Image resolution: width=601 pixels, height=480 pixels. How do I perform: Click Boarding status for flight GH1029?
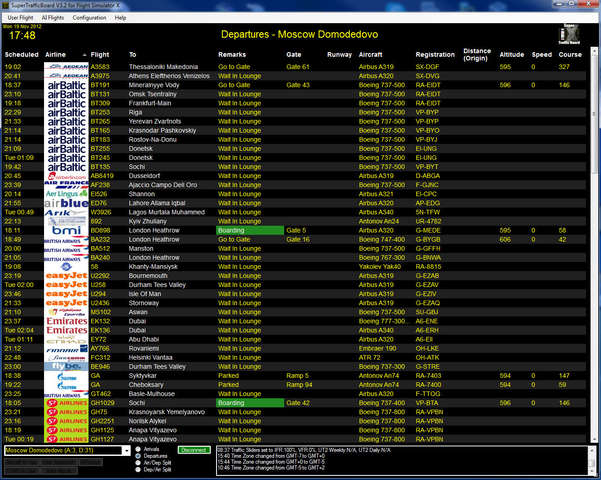pos(250,403)
